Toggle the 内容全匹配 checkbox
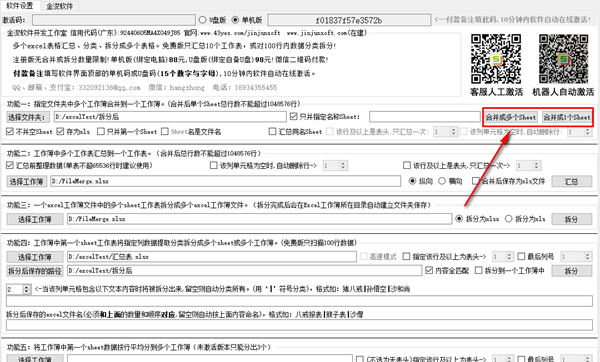The width and height of the screenshot is (600, 362). click(429, 271)
